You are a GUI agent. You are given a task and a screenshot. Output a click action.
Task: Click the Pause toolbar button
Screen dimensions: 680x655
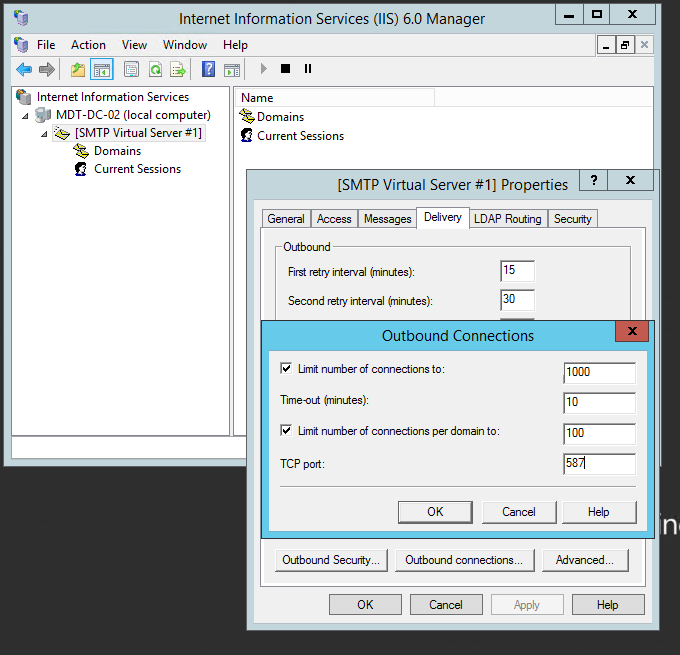pyautogui.click(x=308, y=69)
